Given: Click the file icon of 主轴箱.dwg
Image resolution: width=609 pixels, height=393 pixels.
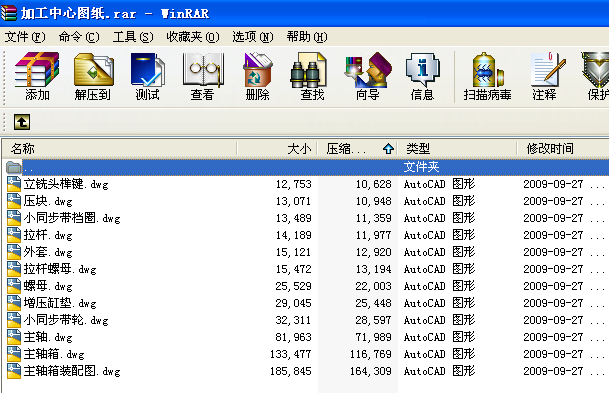Looking at the screenshot, I should click(14, 354).
